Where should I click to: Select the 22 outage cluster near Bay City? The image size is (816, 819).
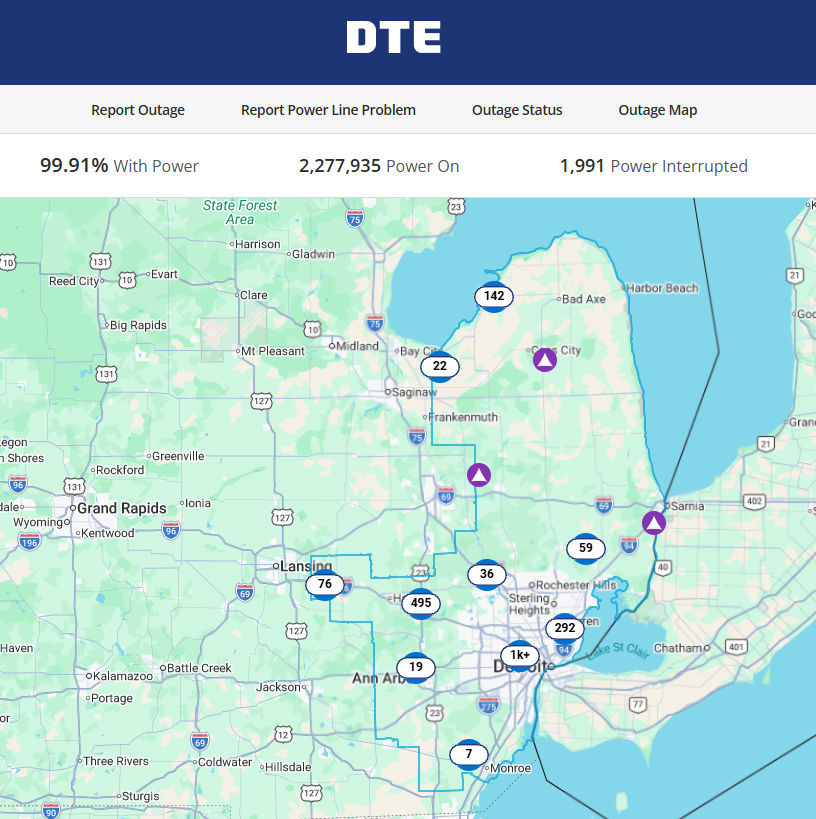tap(440, 366)
